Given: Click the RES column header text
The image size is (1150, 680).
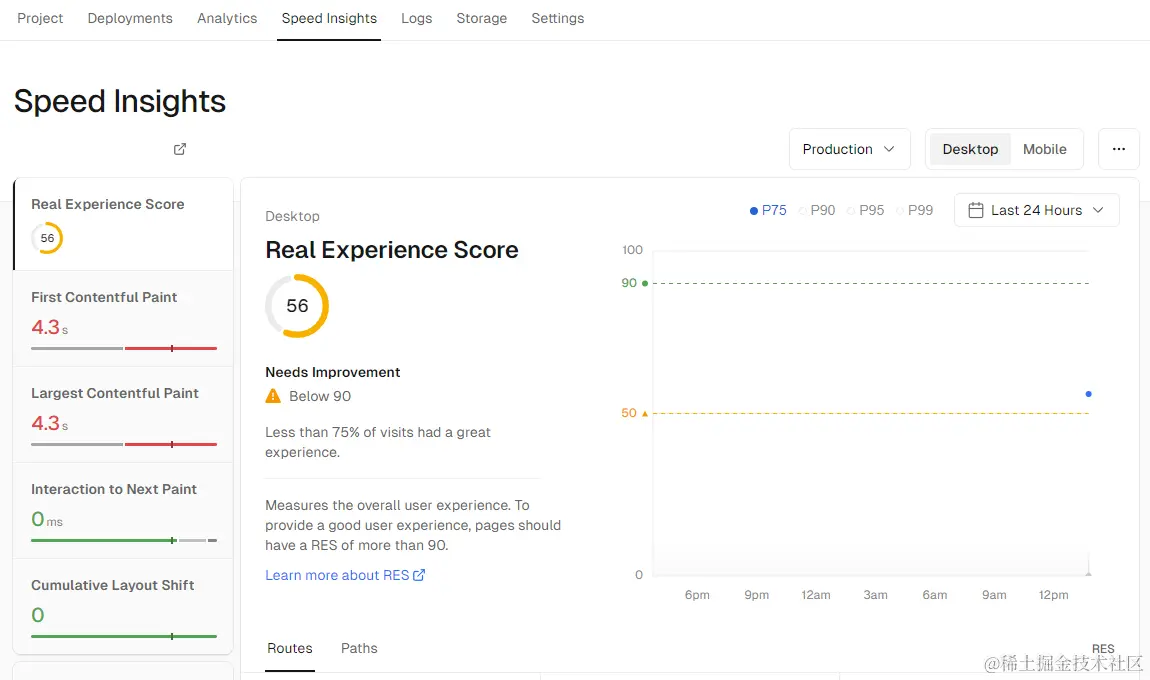Looking at the screenshot, I should (x=1103, y=648).
